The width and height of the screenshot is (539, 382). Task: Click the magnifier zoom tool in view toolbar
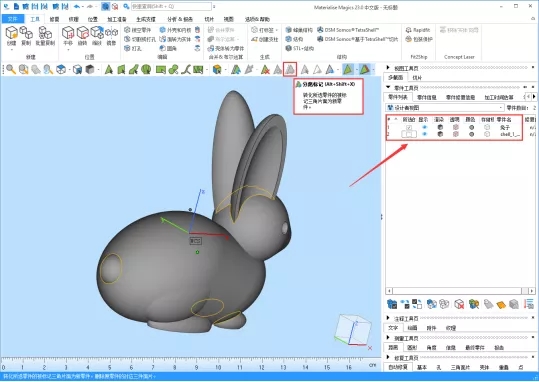11,69
